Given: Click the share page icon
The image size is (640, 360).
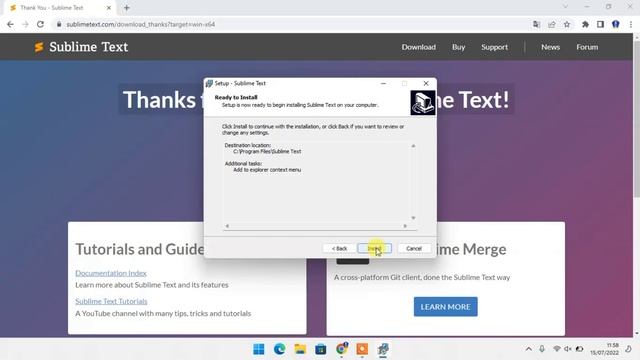Looking at the screenshot, I should point(552,24).
